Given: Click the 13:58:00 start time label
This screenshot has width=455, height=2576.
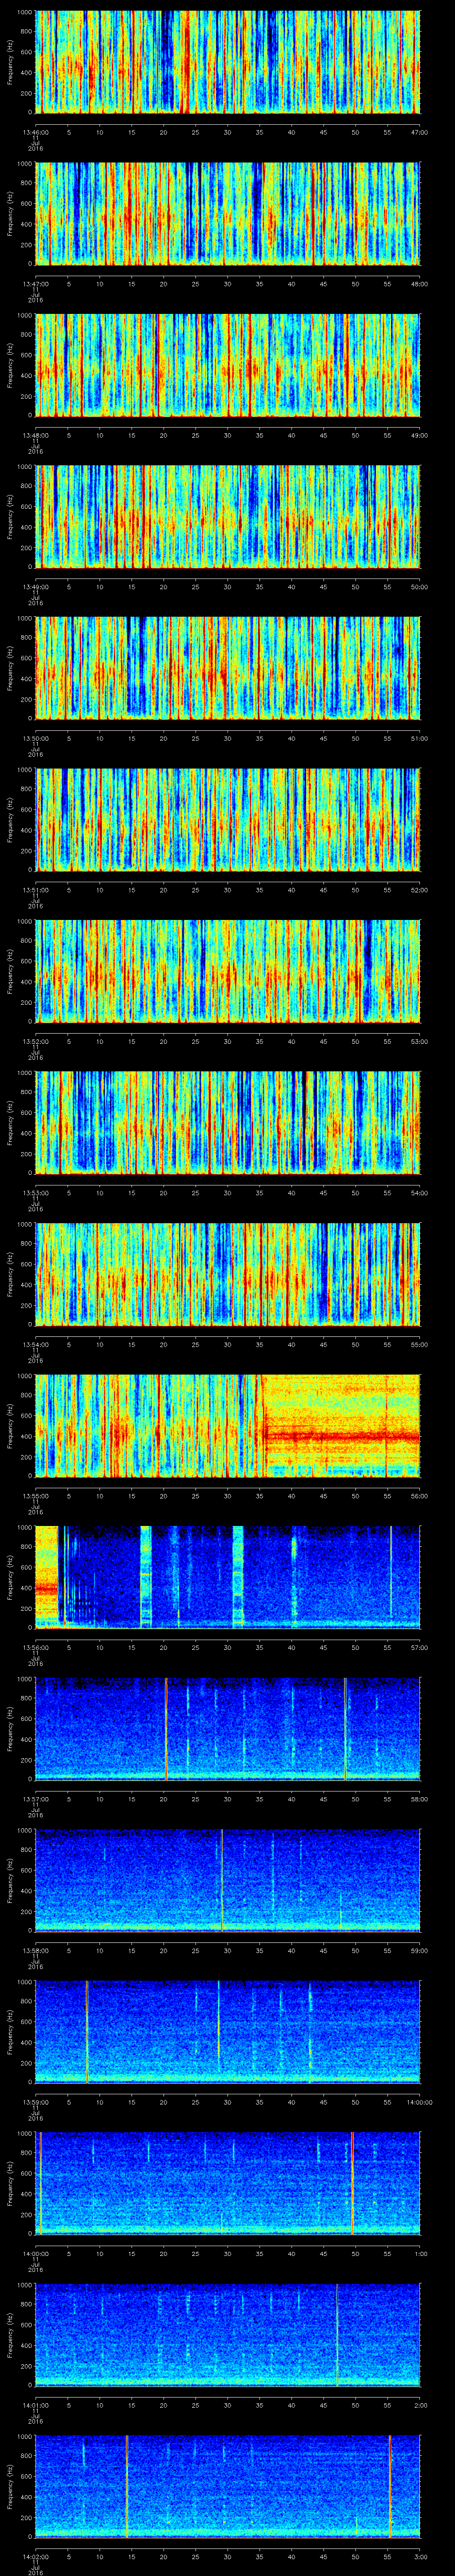Looking at the screenshot, I should (35, 1950).
